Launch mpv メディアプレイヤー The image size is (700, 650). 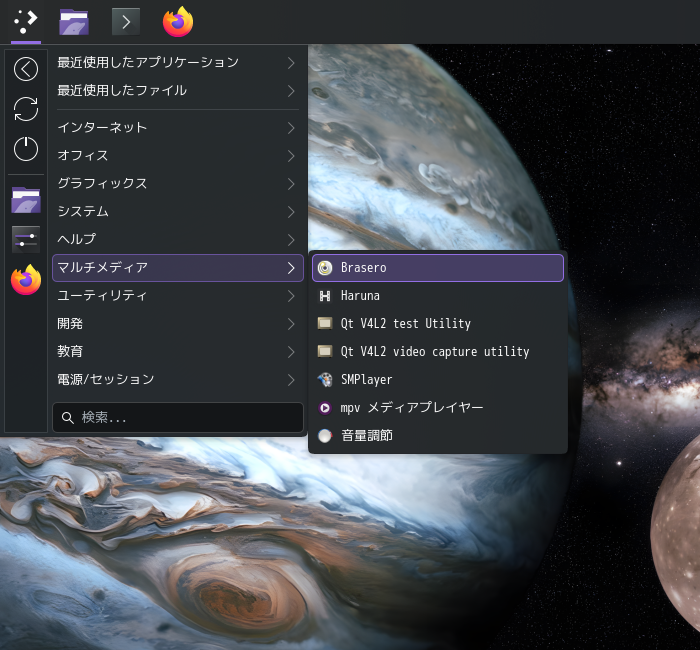click(438, 408)
